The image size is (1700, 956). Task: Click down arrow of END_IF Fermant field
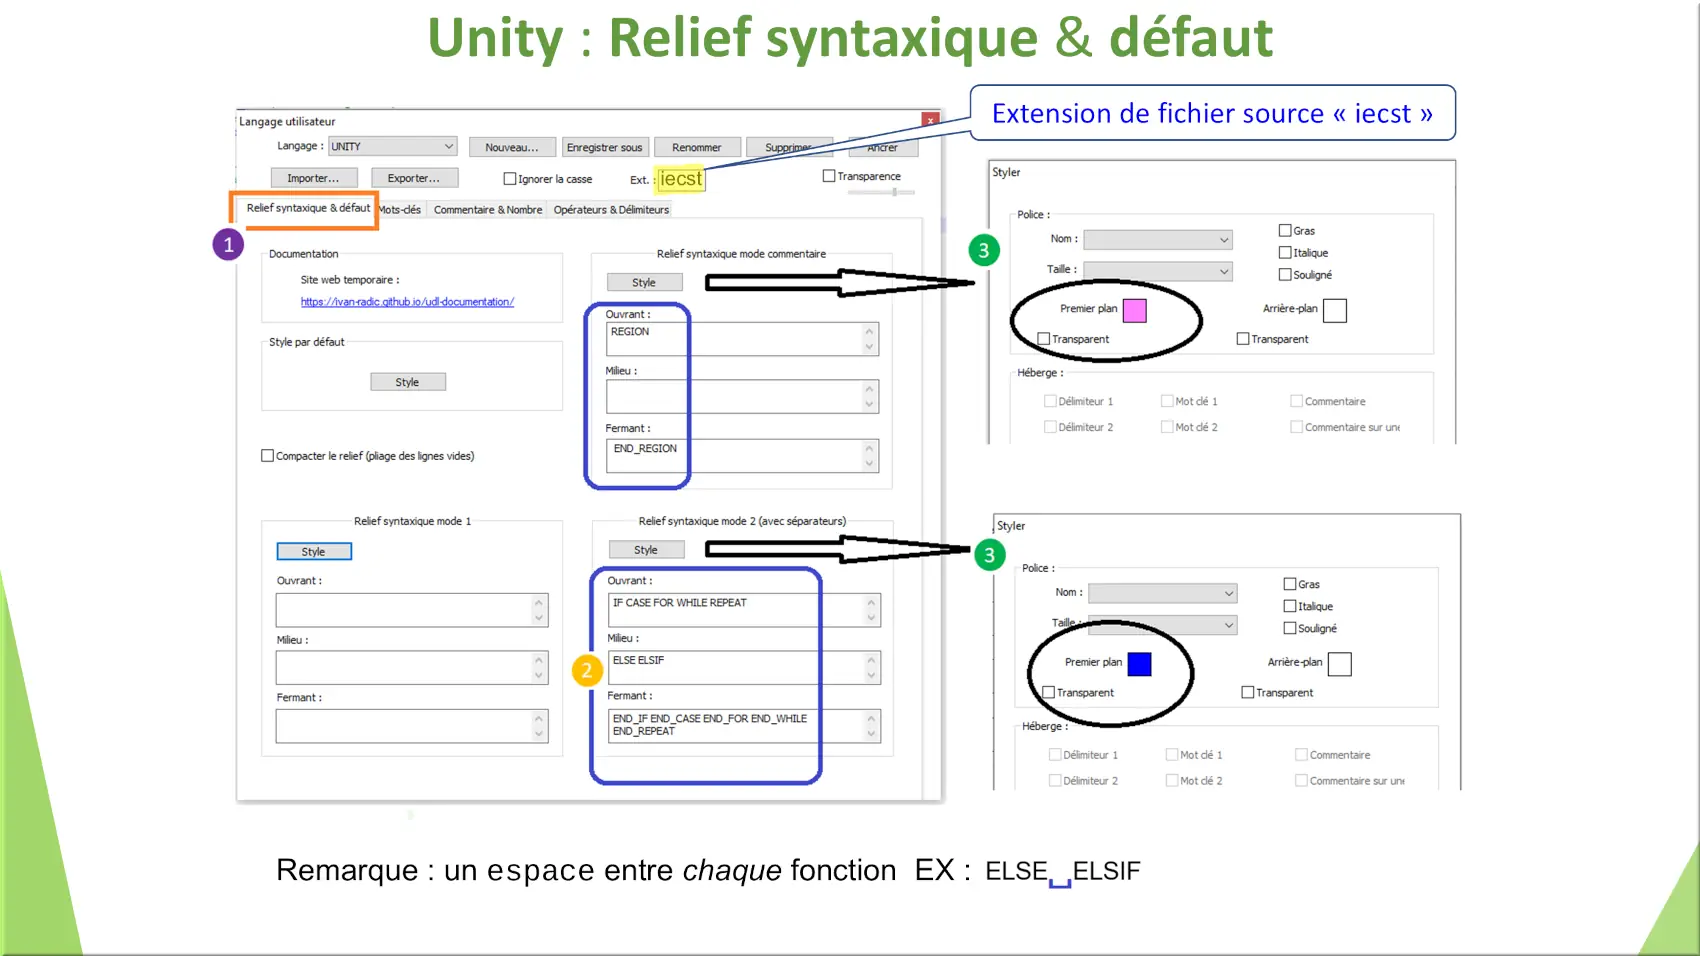(x=871, y=733)
